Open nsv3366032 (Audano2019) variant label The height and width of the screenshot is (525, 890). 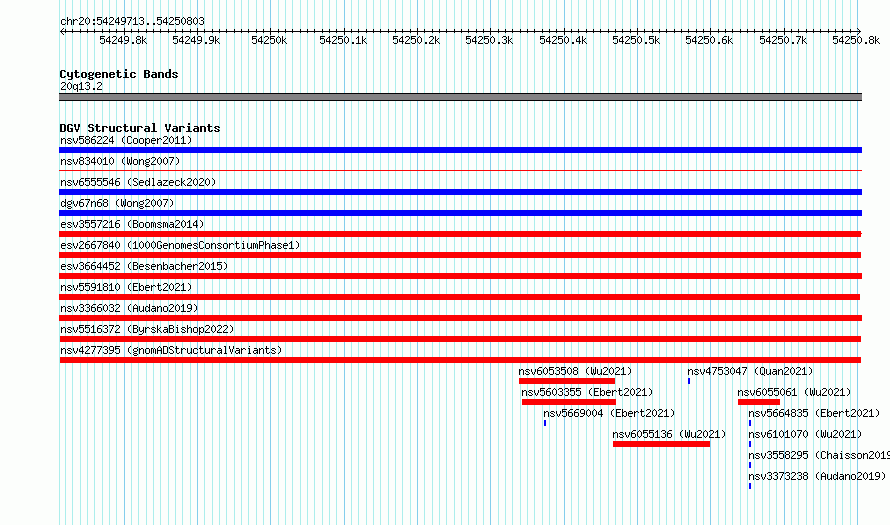129,308
